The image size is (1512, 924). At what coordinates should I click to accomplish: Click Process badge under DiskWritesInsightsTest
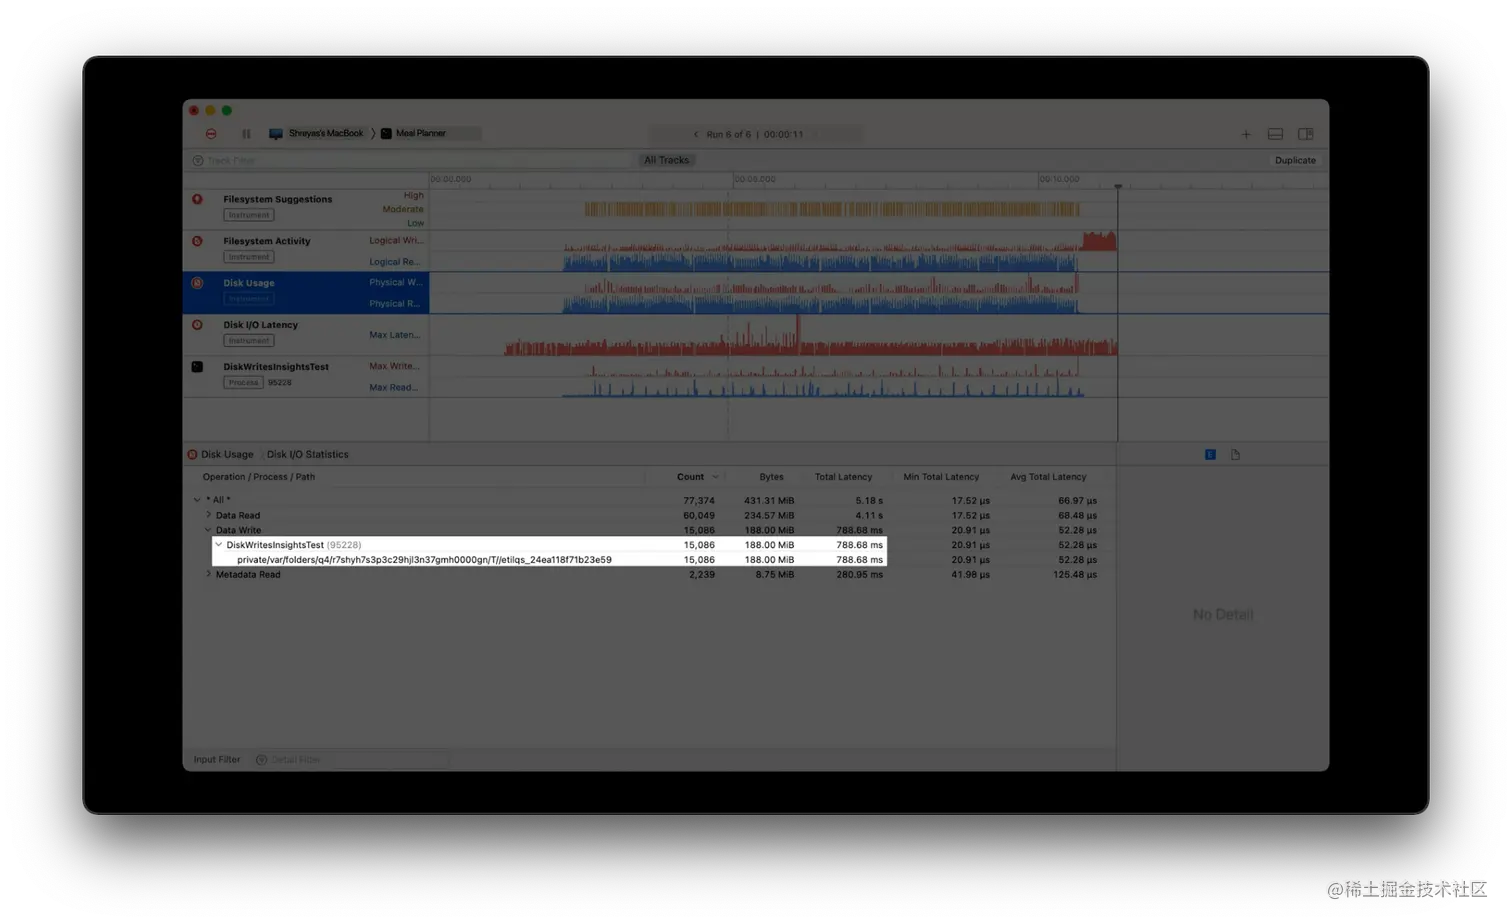tap(243, 383)
